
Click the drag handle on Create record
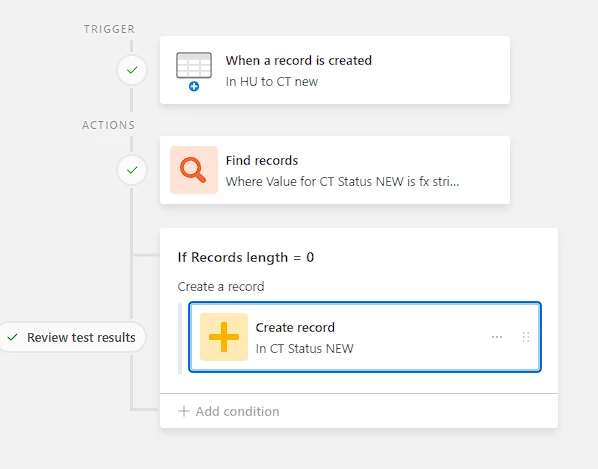[x=526, y=337]
